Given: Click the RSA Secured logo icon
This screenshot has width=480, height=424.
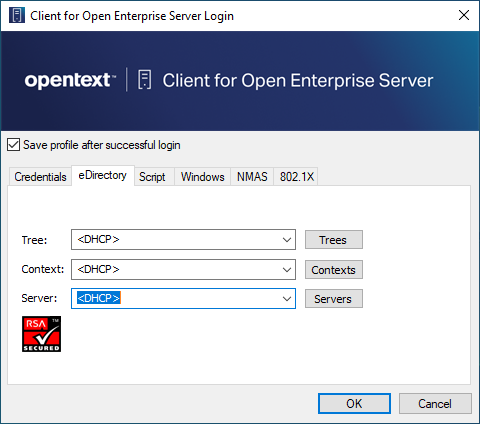Looking at the screenshot, I should click(x=41, y=334).
